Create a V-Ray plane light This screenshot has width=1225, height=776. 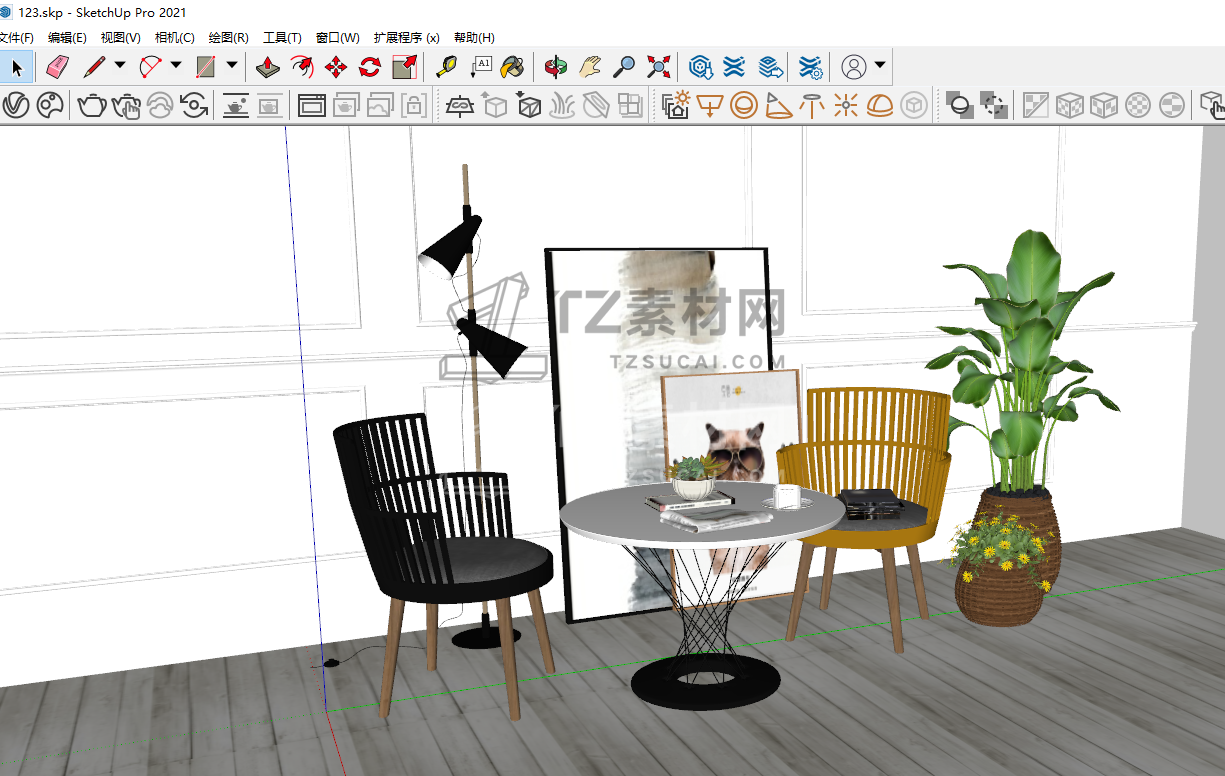pyautogui.click(x=710, y=104)
